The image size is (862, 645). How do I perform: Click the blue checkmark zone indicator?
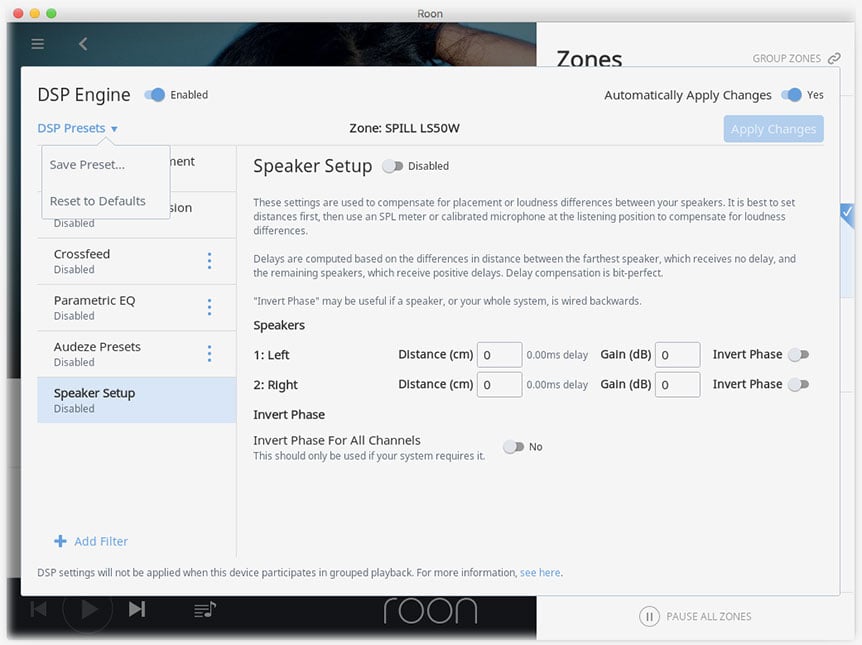tap(847, 213)
